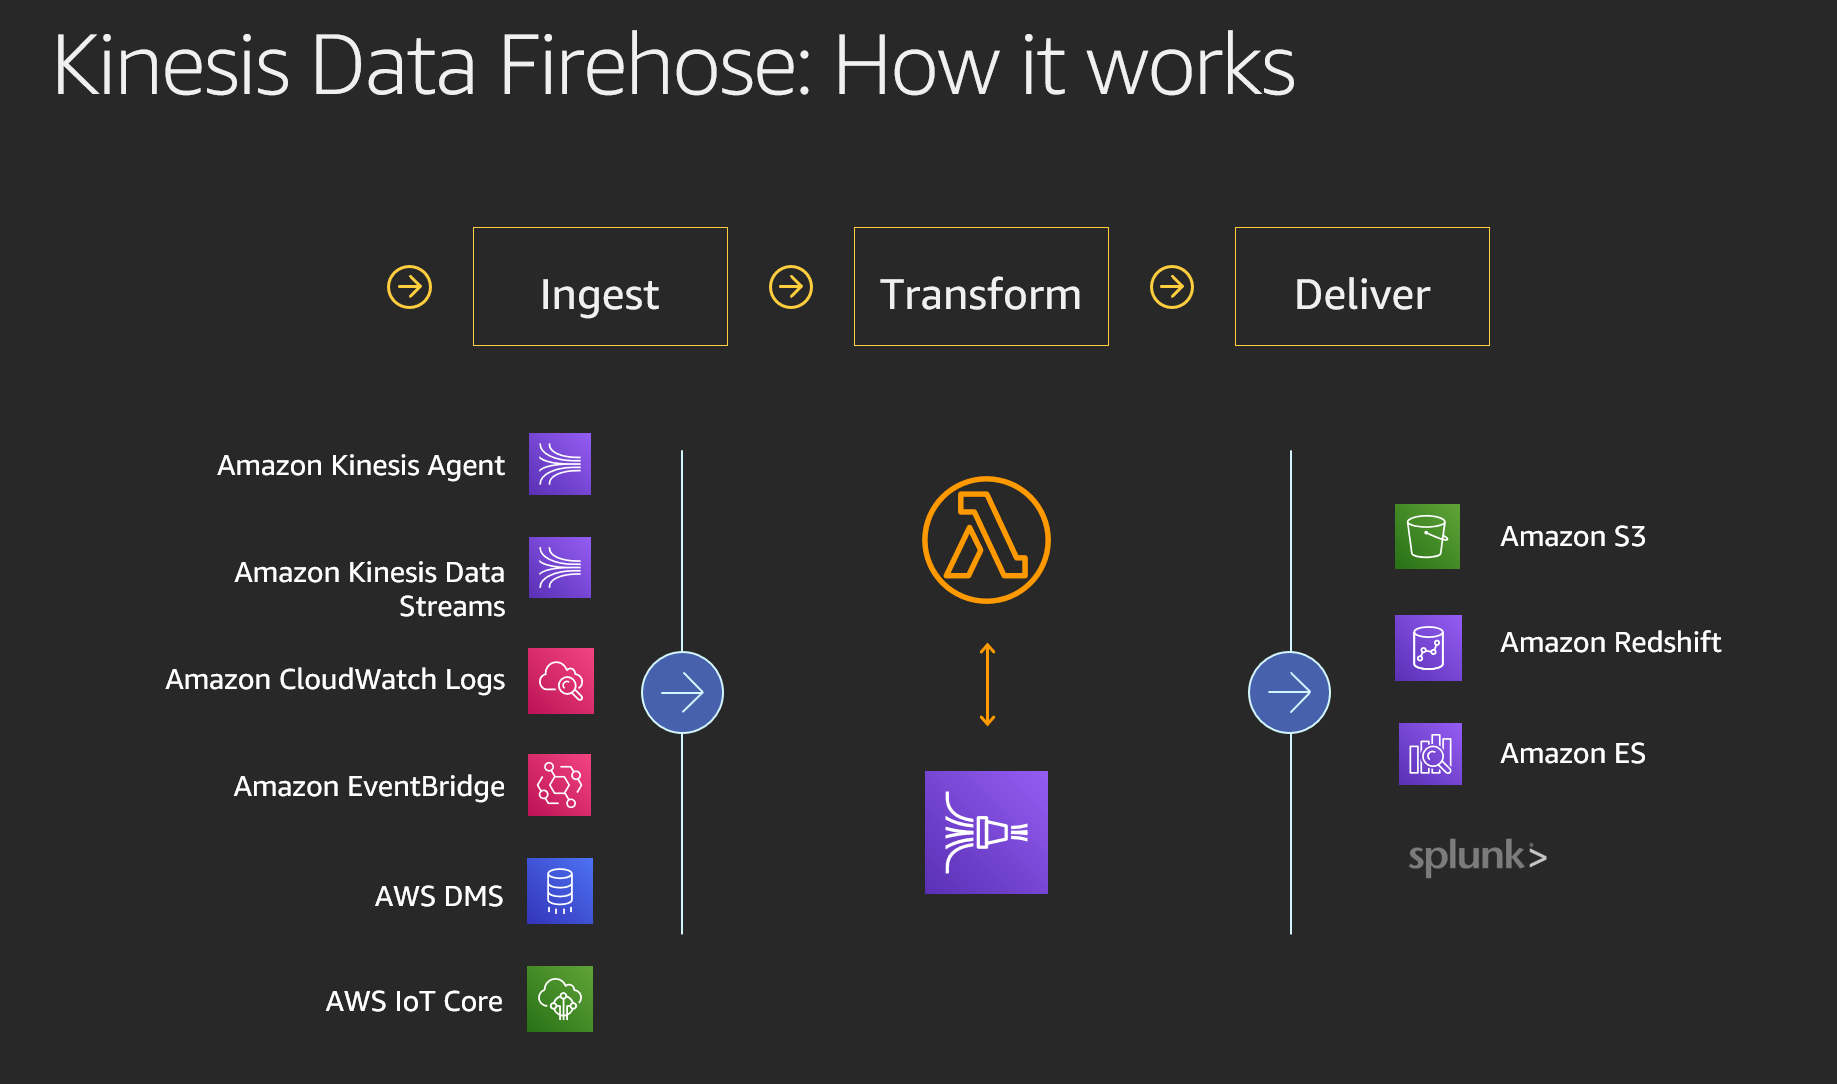Click the Amazon CloudWatch Logs label
Viewport: 1837px width, 1084px height.
tap(335, 680)
